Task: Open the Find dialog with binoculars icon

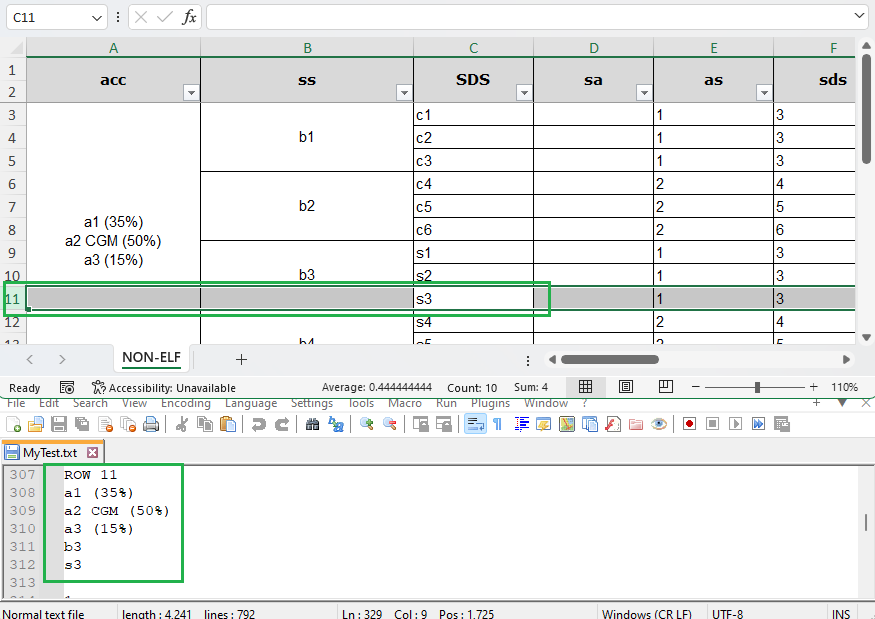Action: coord(313,423)
